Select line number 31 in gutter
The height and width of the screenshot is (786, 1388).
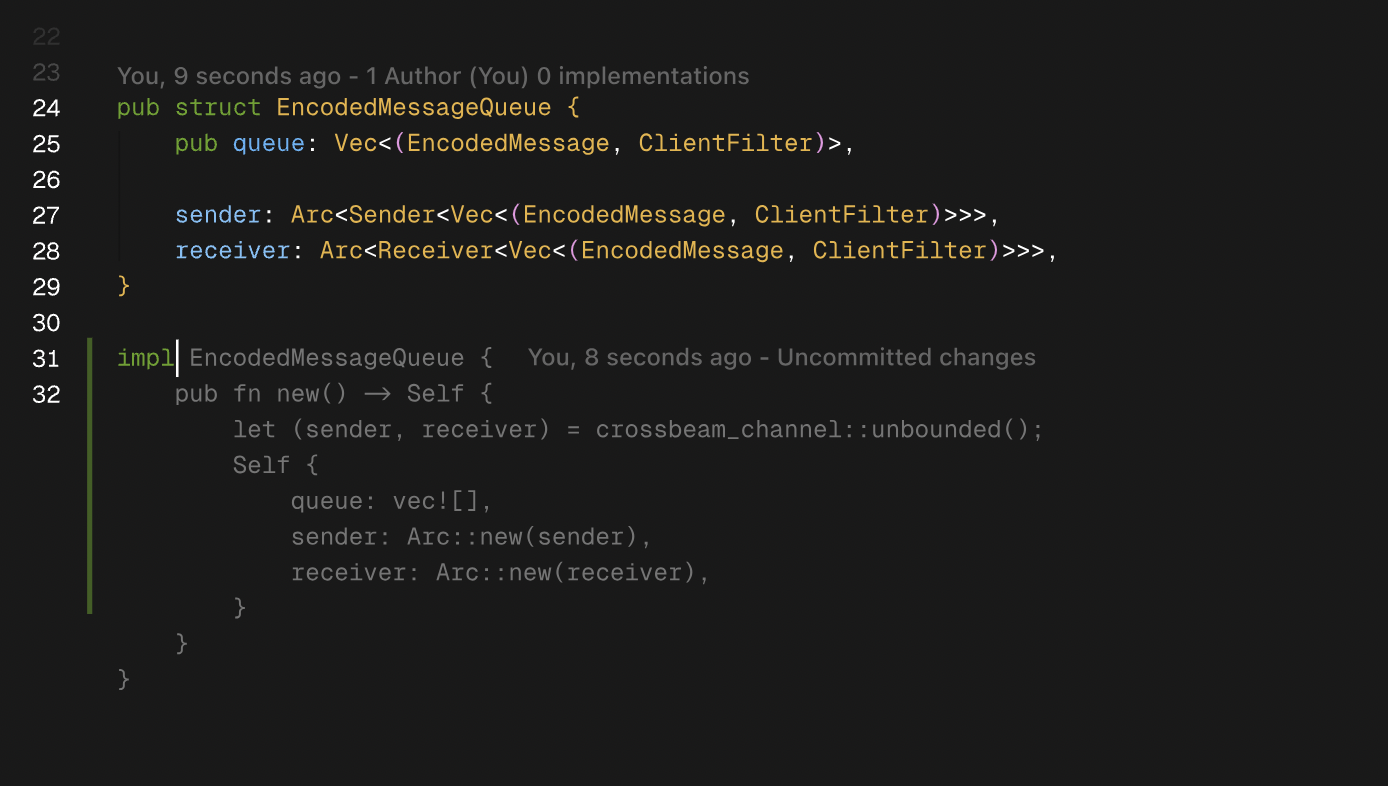coord(46,358)
